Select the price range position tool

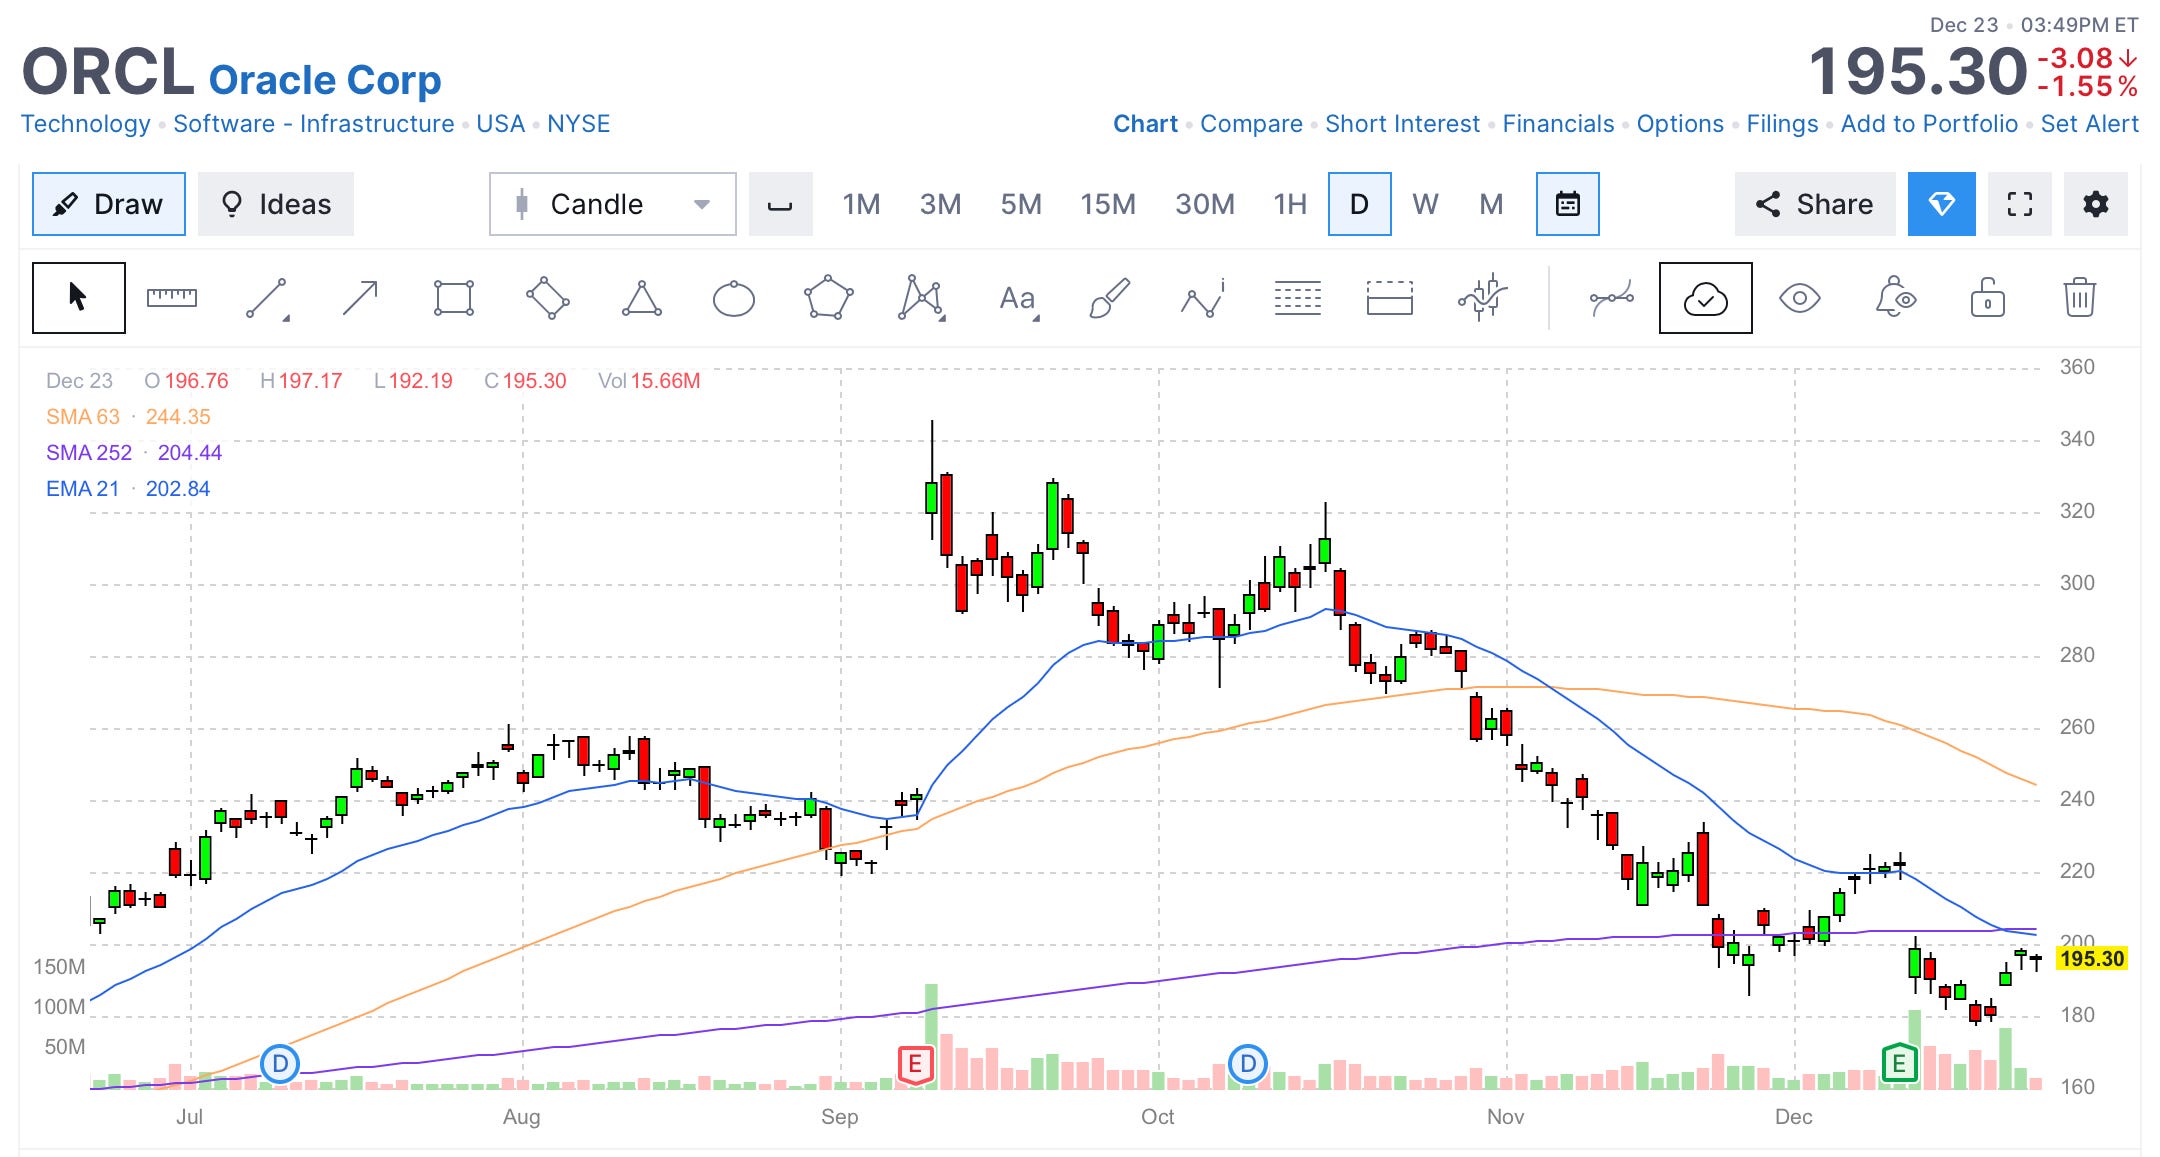[1390, 298]
